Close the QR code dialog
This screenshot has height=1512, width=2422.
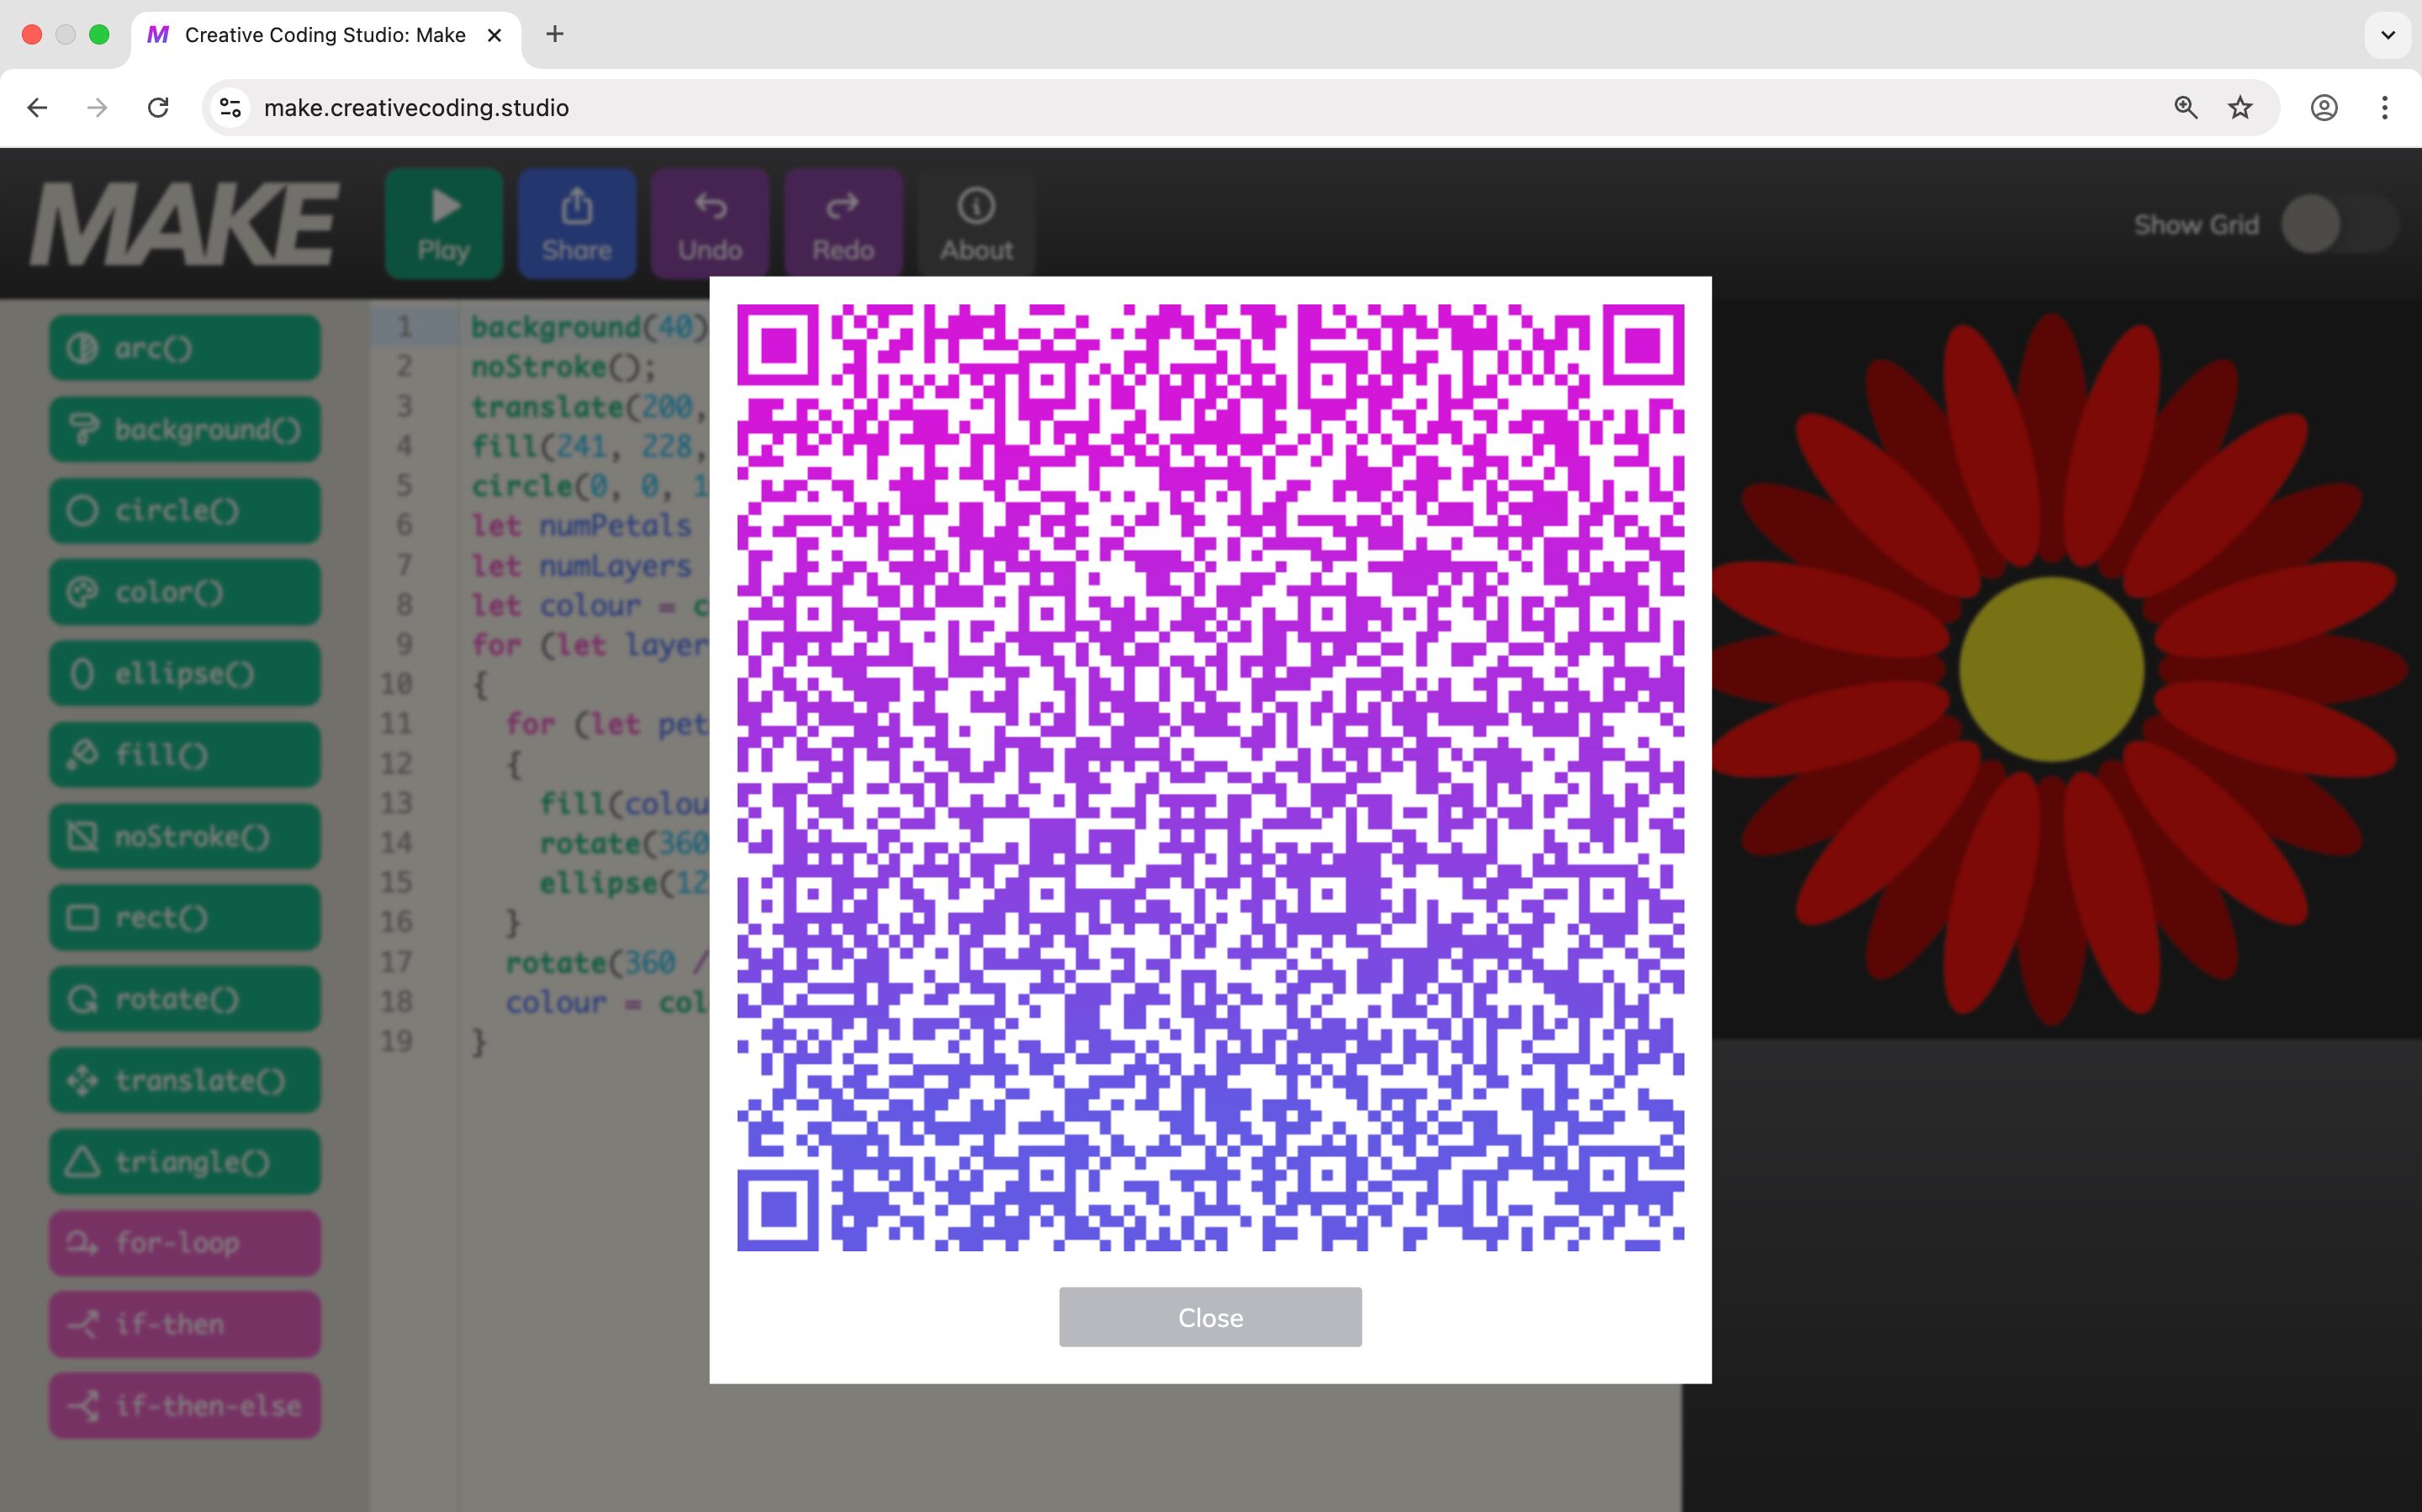[1210, 1317]
